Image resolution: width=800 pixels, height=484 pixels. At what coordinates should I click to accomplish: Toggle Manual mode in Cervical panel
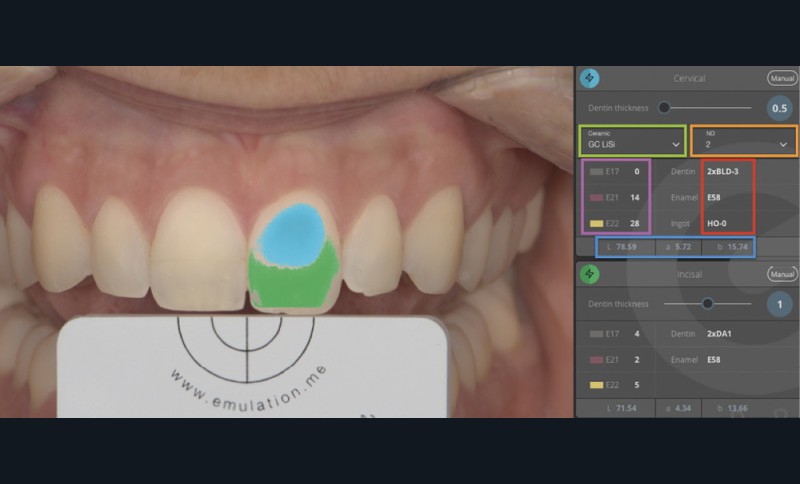tap(782, 78)
